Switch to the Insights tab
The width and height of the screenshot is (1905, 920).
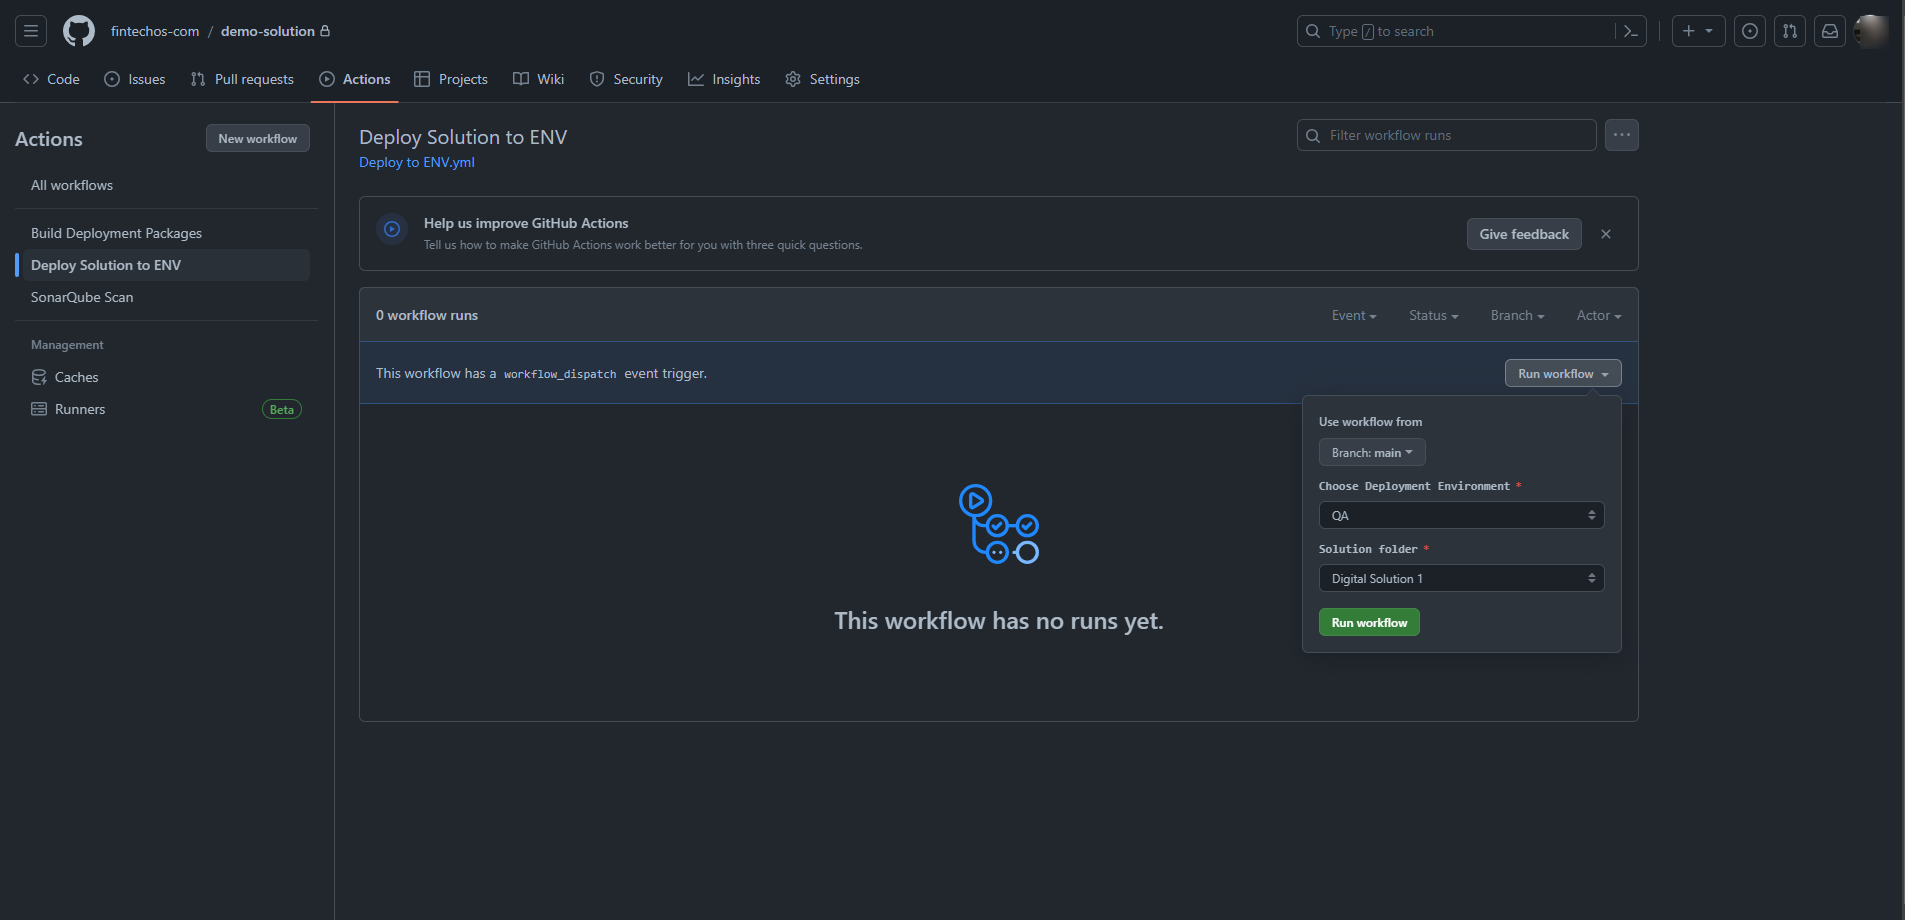click(724, 79)
